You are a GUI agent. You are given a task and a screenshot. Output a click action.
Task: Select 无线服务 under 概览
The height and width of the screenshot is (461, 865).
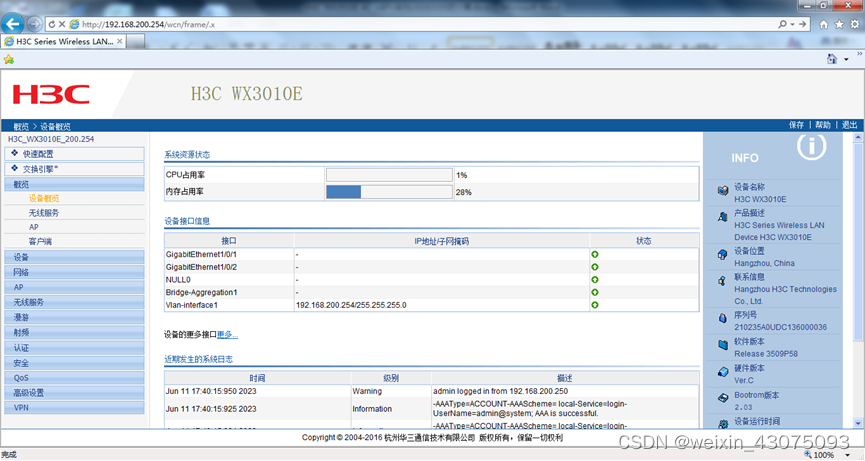(44, 213)
